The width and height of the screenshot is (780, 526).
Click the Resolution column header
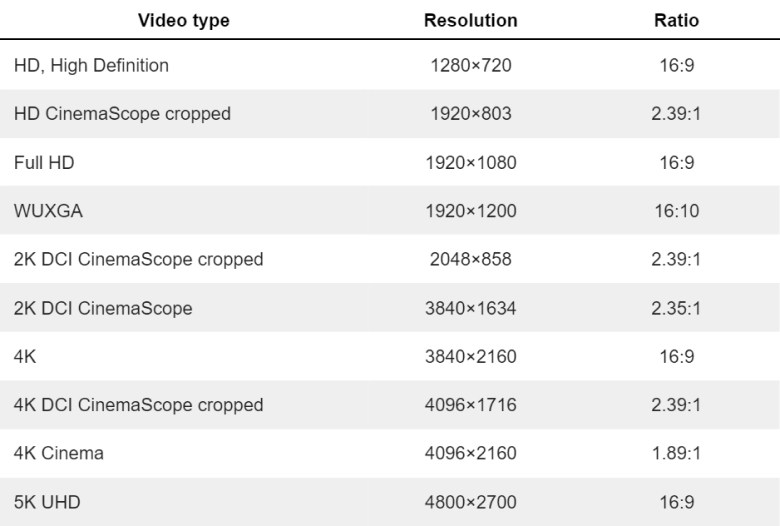point(471,20)
